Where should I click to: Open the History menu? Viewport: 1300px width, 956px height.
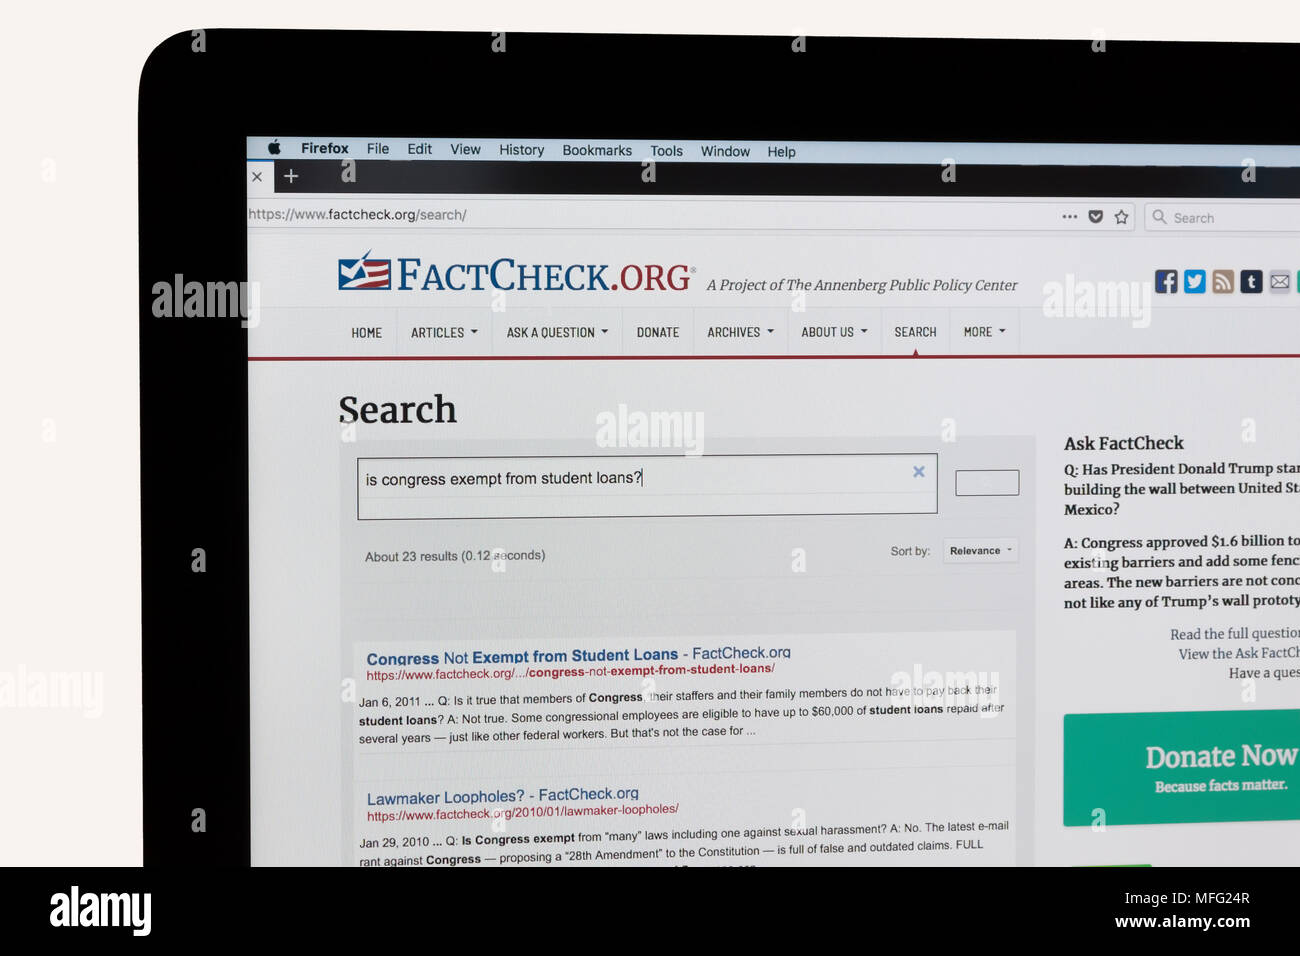(x=522, y=150)
